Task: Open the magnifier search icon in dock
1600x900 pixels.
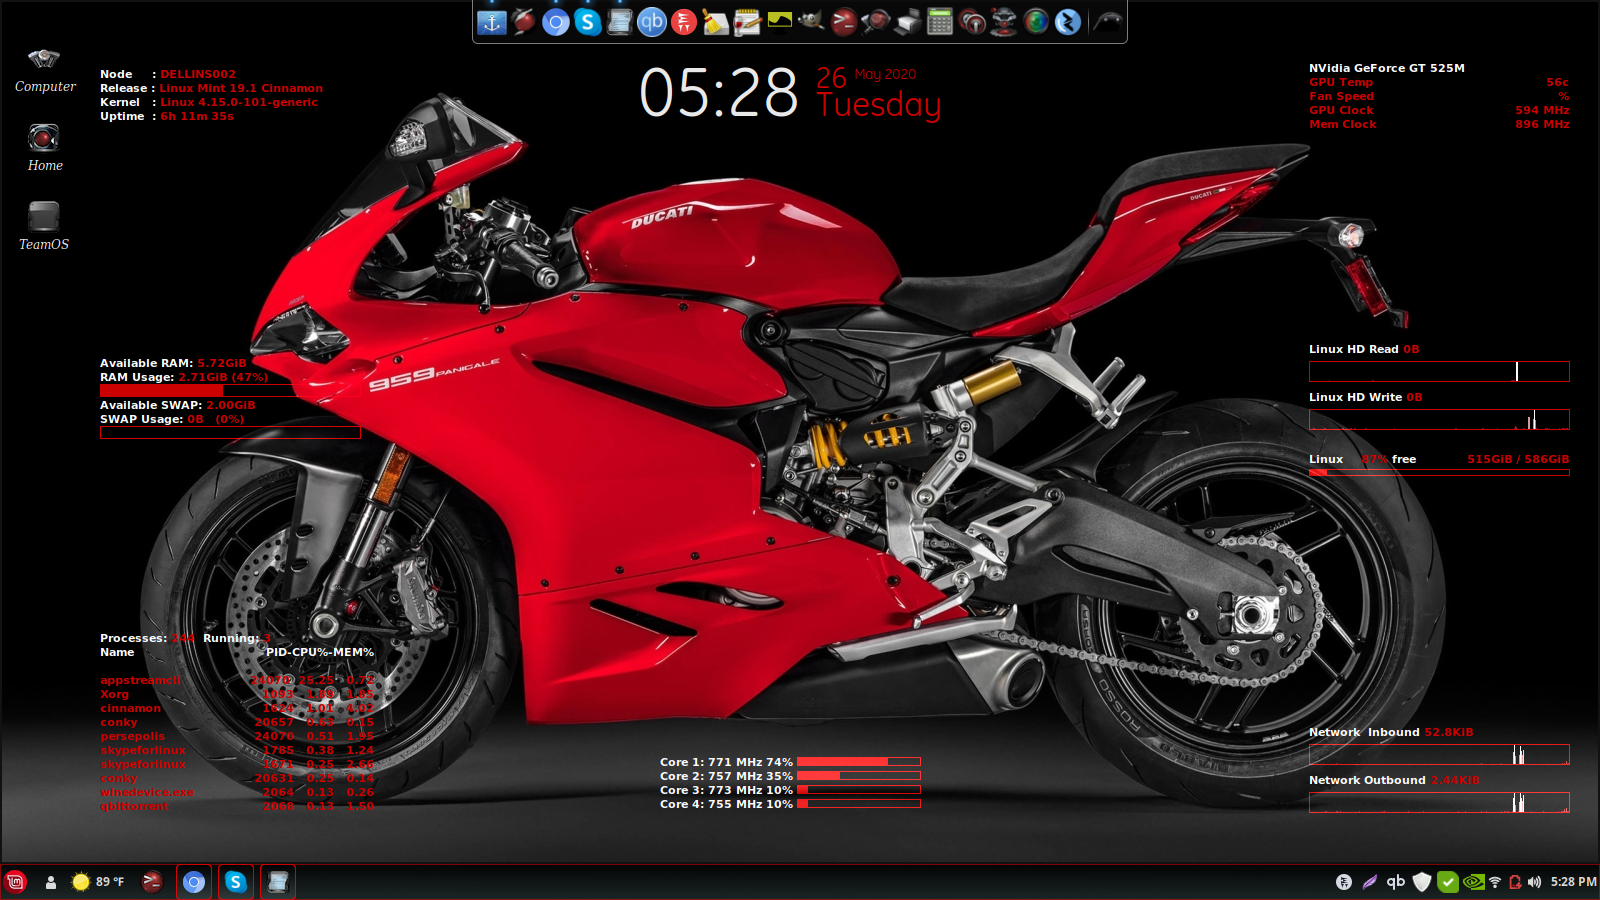Action: [875, 22]
